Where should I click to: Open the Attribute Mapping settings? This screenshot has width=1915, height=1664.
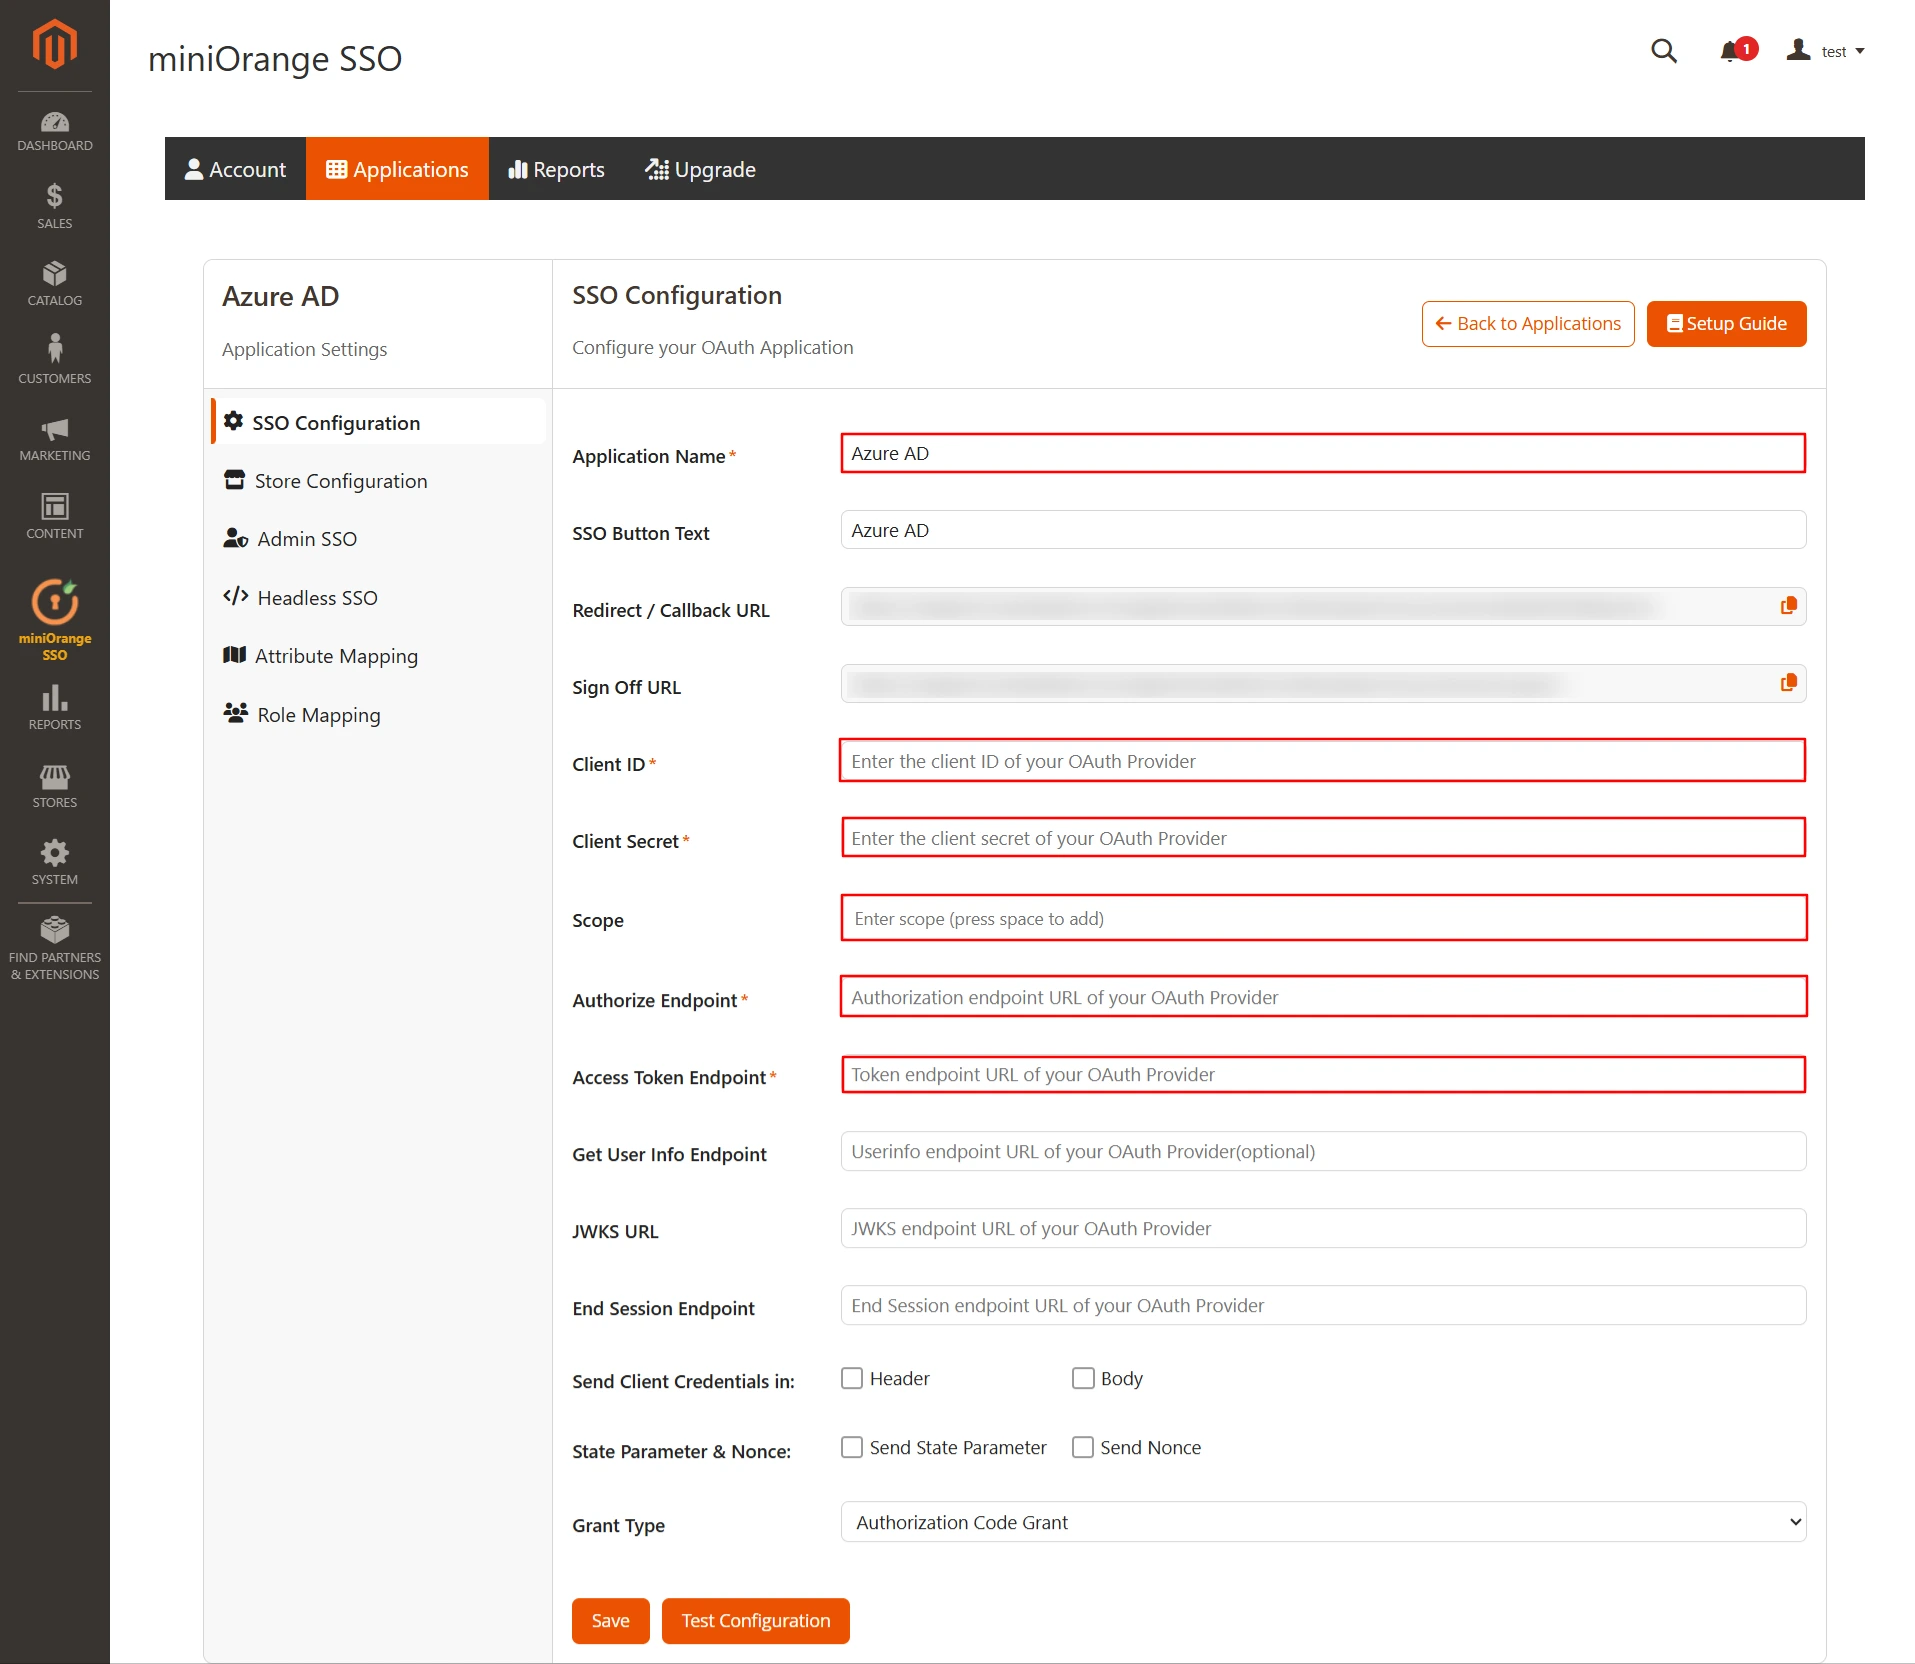pyautogui.click(x=336, y=655)
